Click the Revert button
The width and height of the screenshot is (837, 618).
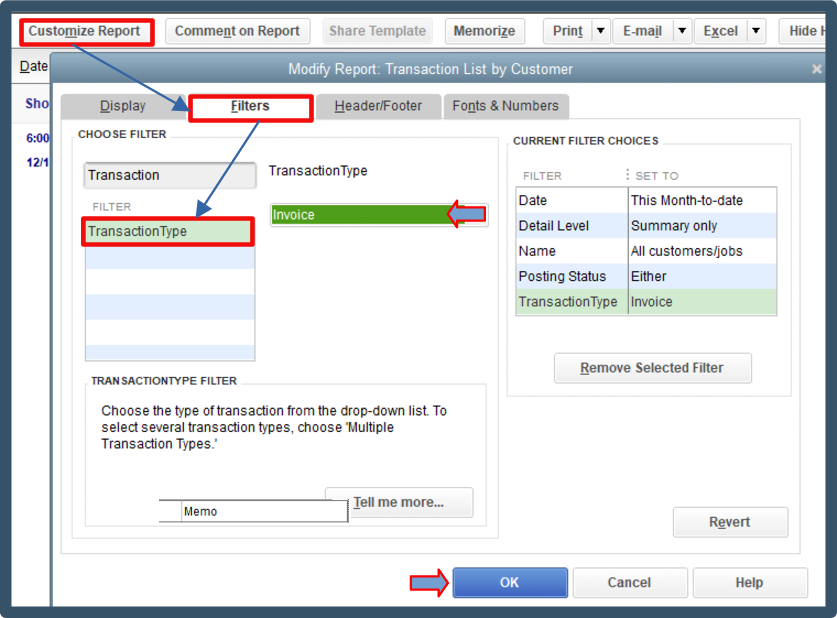pyautogui.click(x=730, y=522)
